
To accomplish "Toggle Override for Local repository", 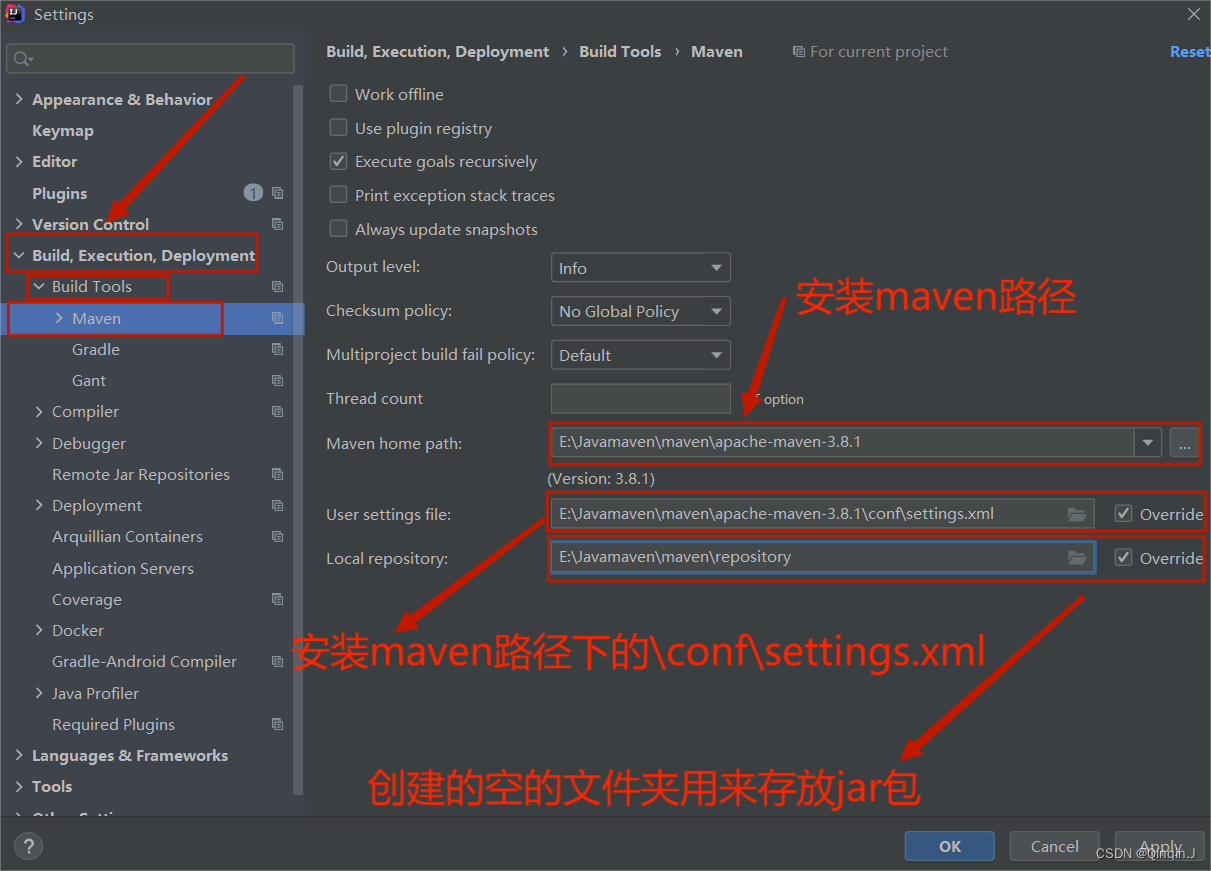I will coord(1124,558).
